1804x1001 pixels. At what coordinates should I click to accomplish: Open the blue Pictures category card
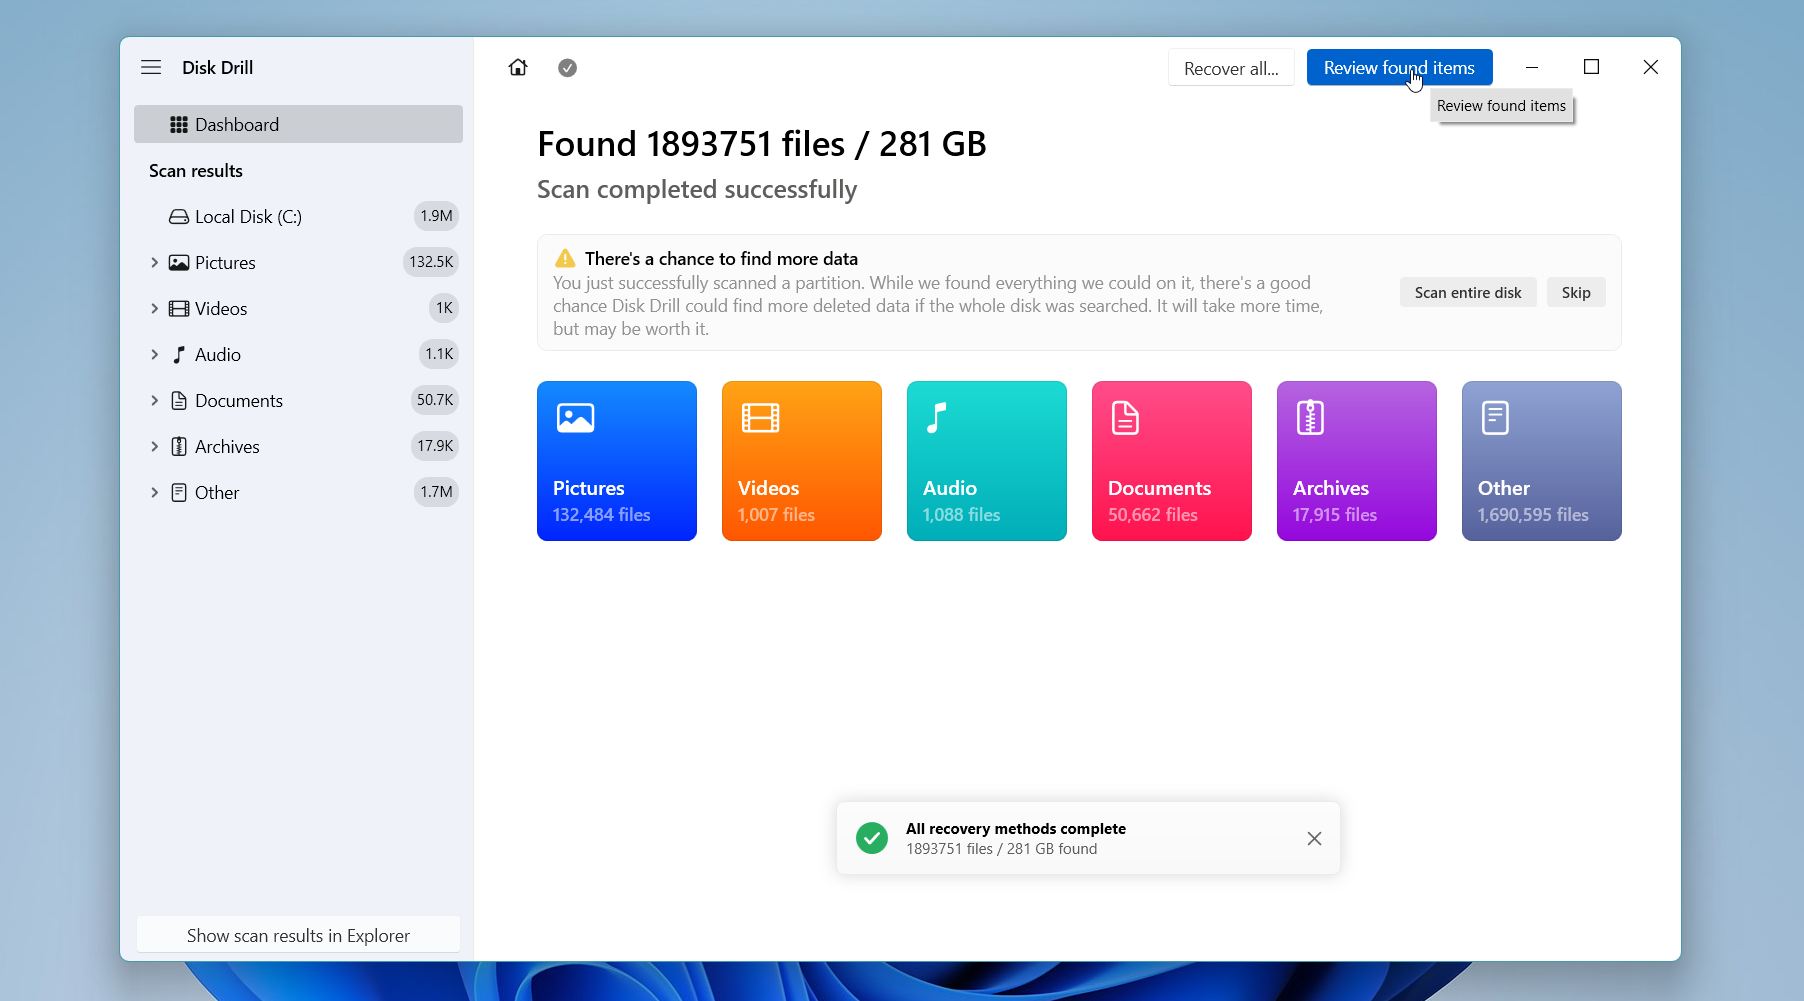tap(617, 461)
